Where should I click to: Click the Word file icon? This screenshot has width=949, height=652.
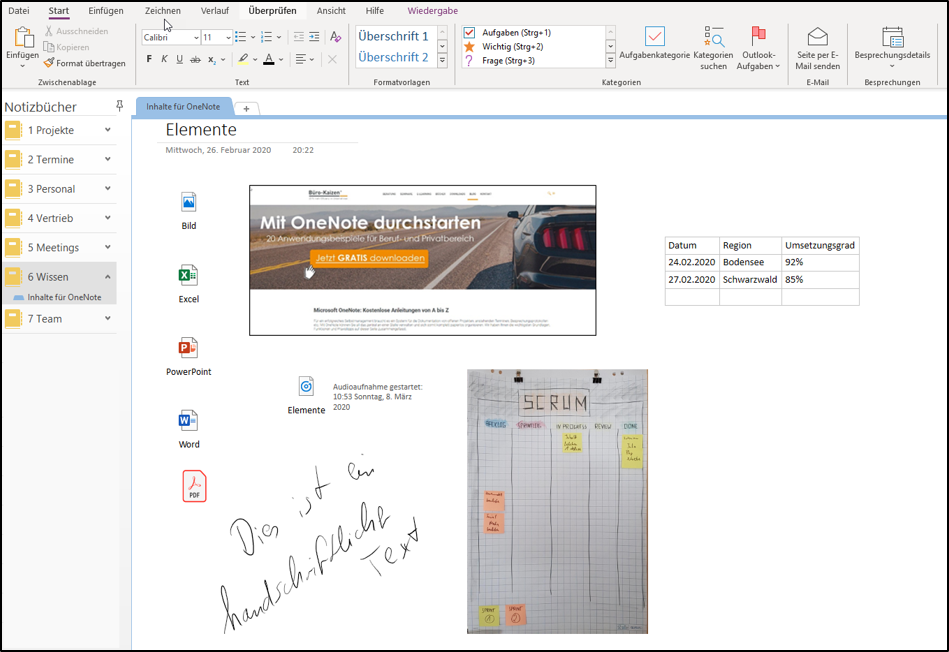[188, 421]
